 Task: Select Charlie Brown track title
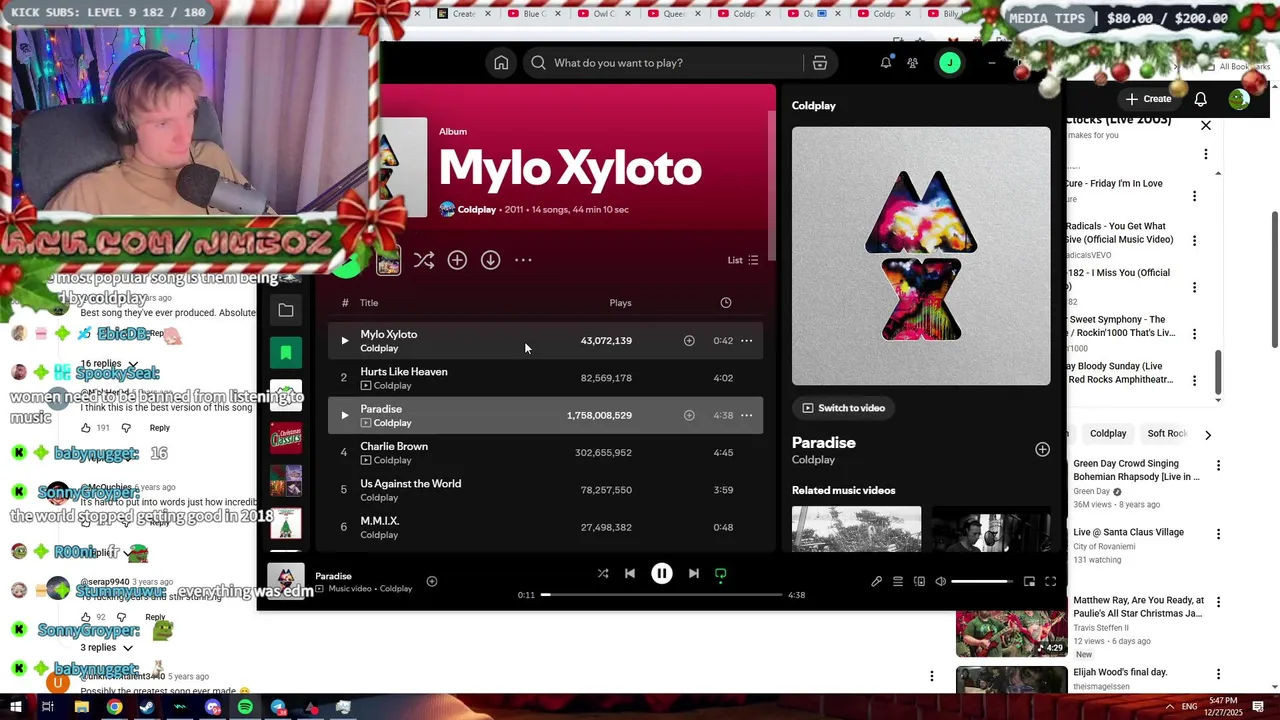(x=394, y=447)
